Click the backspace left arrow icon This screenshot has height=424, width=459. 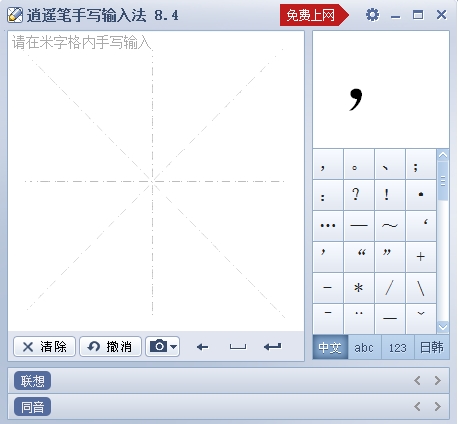coord(202,347)
